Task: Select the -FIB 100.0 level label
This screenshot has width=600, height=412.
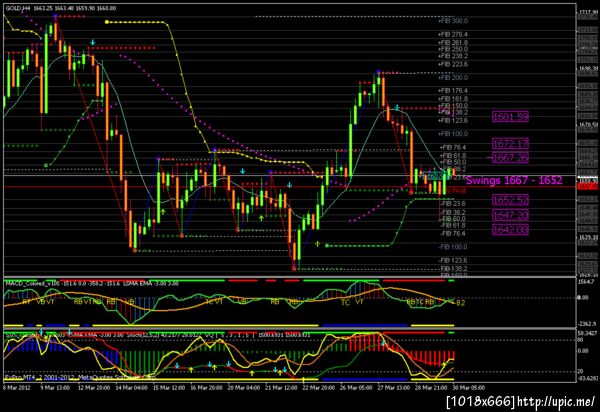Action: coord(453,247)
